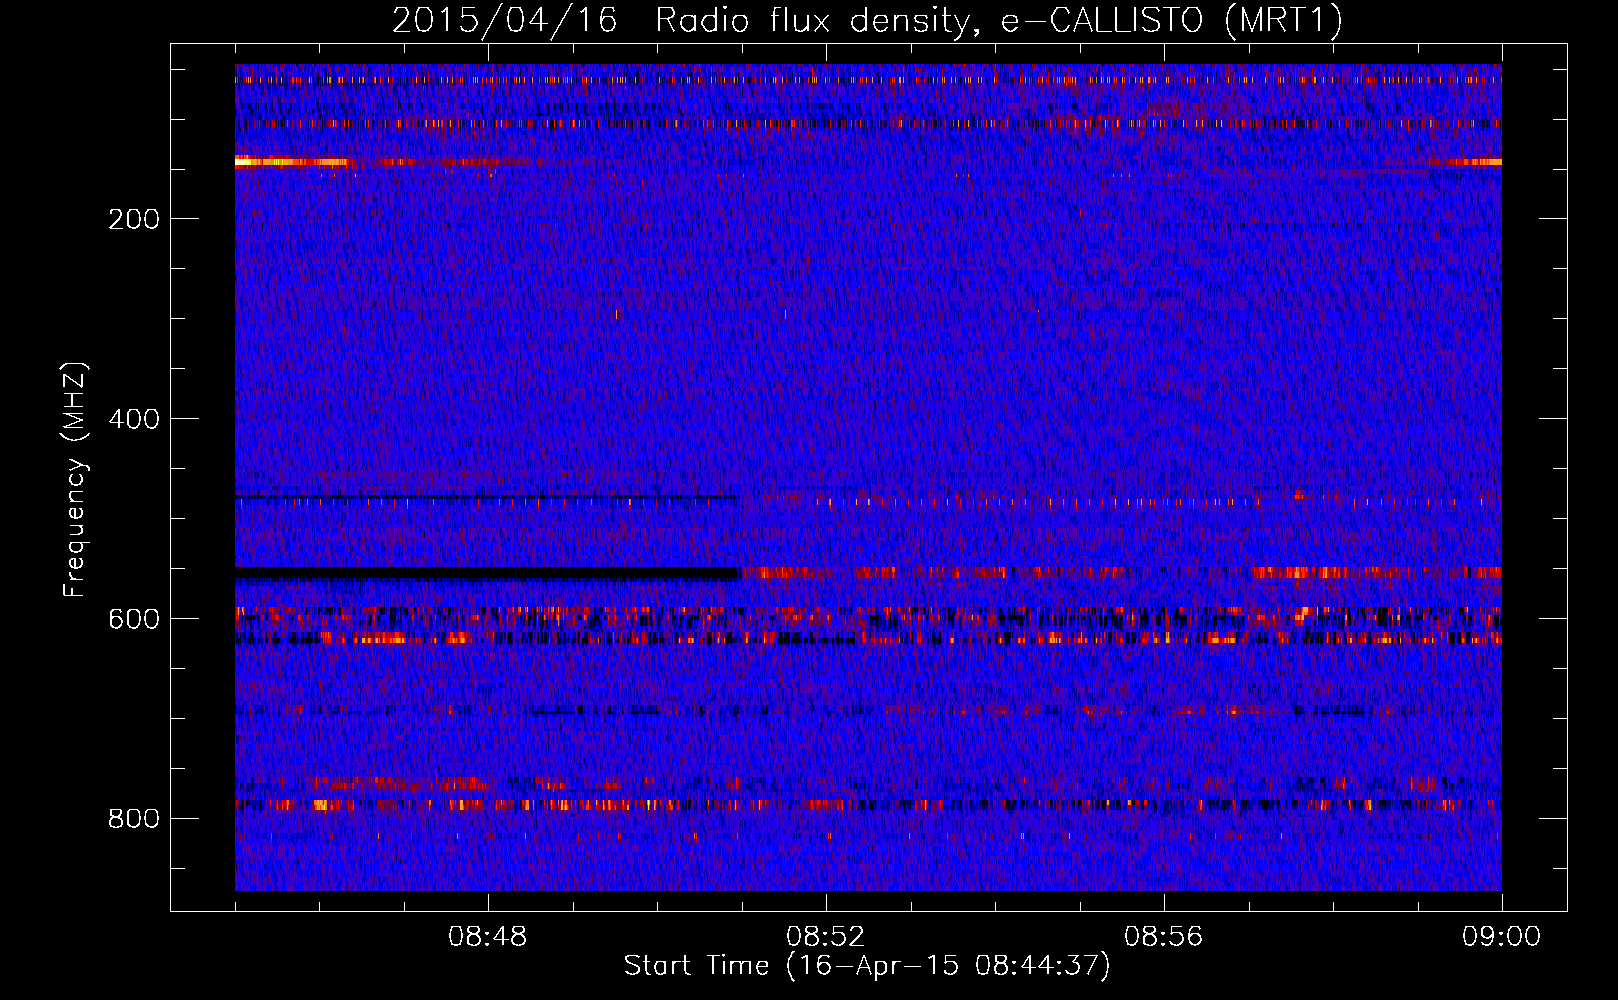The image size is (1618, 1000).
Task: Click the 08:52 time tick label
Action: tap(826, 937)
